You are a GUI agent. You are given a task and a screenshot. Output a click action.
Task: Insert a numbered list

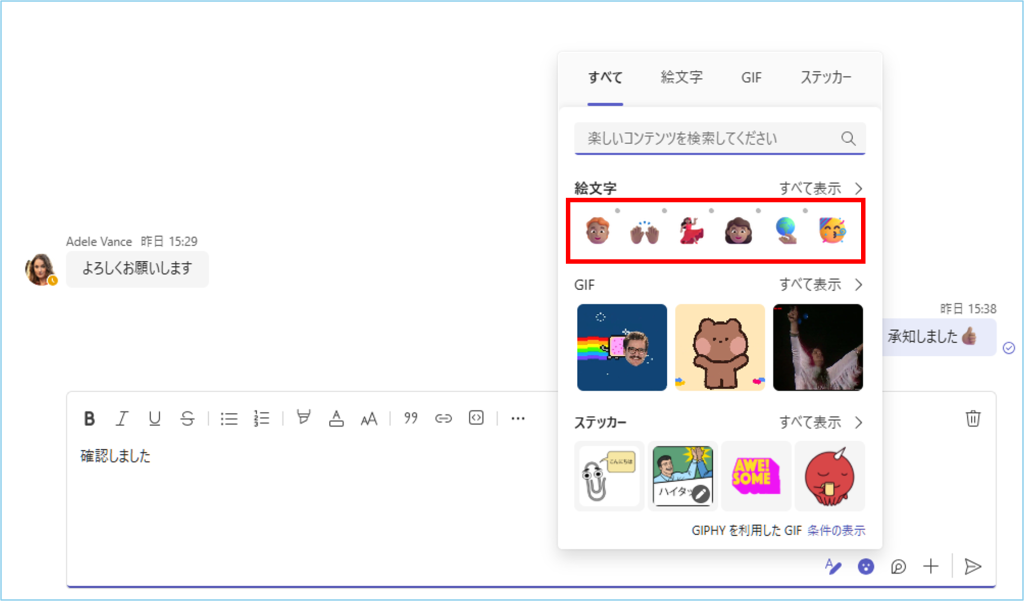point(262,419)
